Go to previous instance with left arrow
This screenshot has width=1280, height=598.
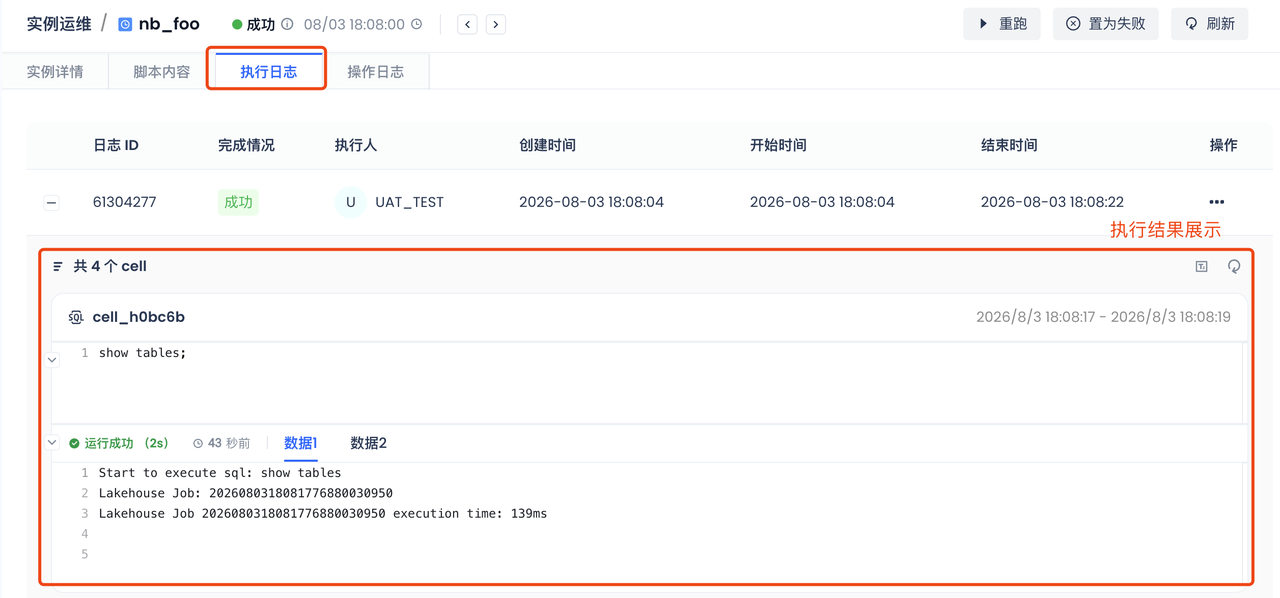[x=467, y=24]
